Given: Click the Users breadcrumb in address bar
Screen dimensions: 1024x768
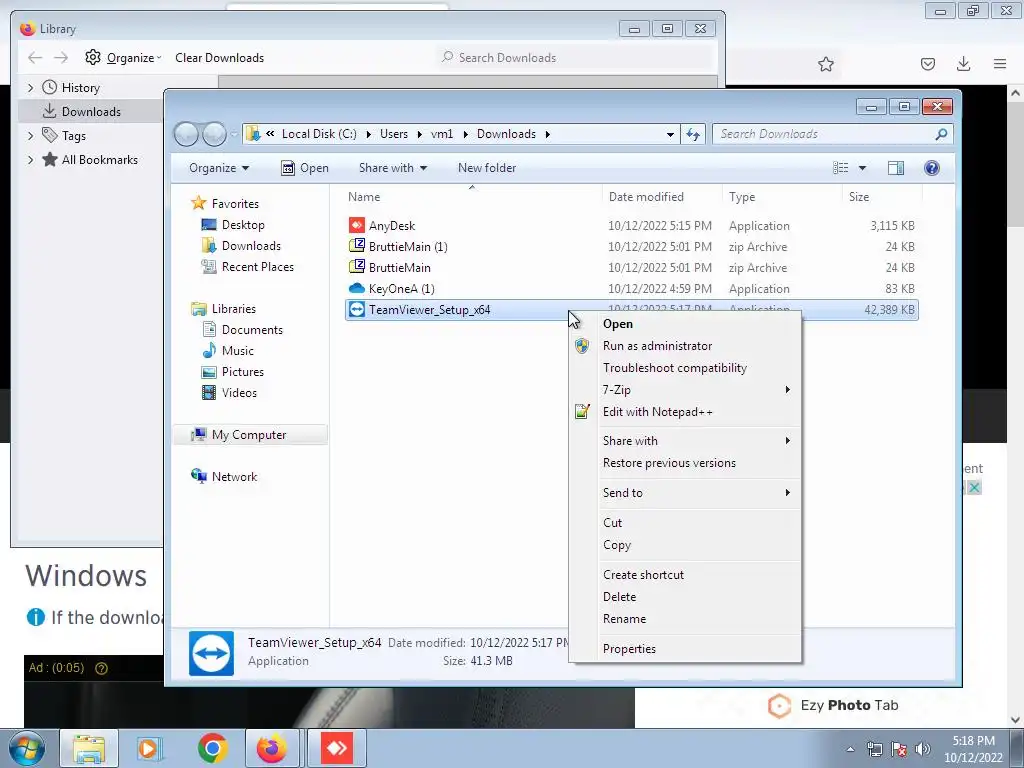Looking at the screenshot, I should coord(394,134).
